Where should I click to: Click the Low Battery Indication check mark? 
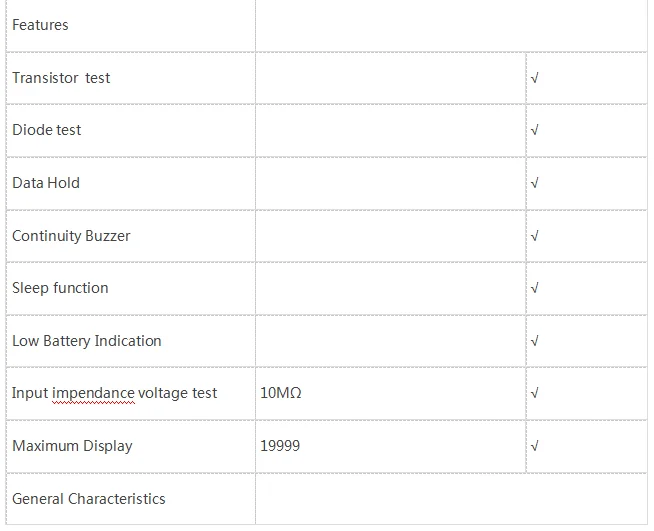[x=536, y=341]
